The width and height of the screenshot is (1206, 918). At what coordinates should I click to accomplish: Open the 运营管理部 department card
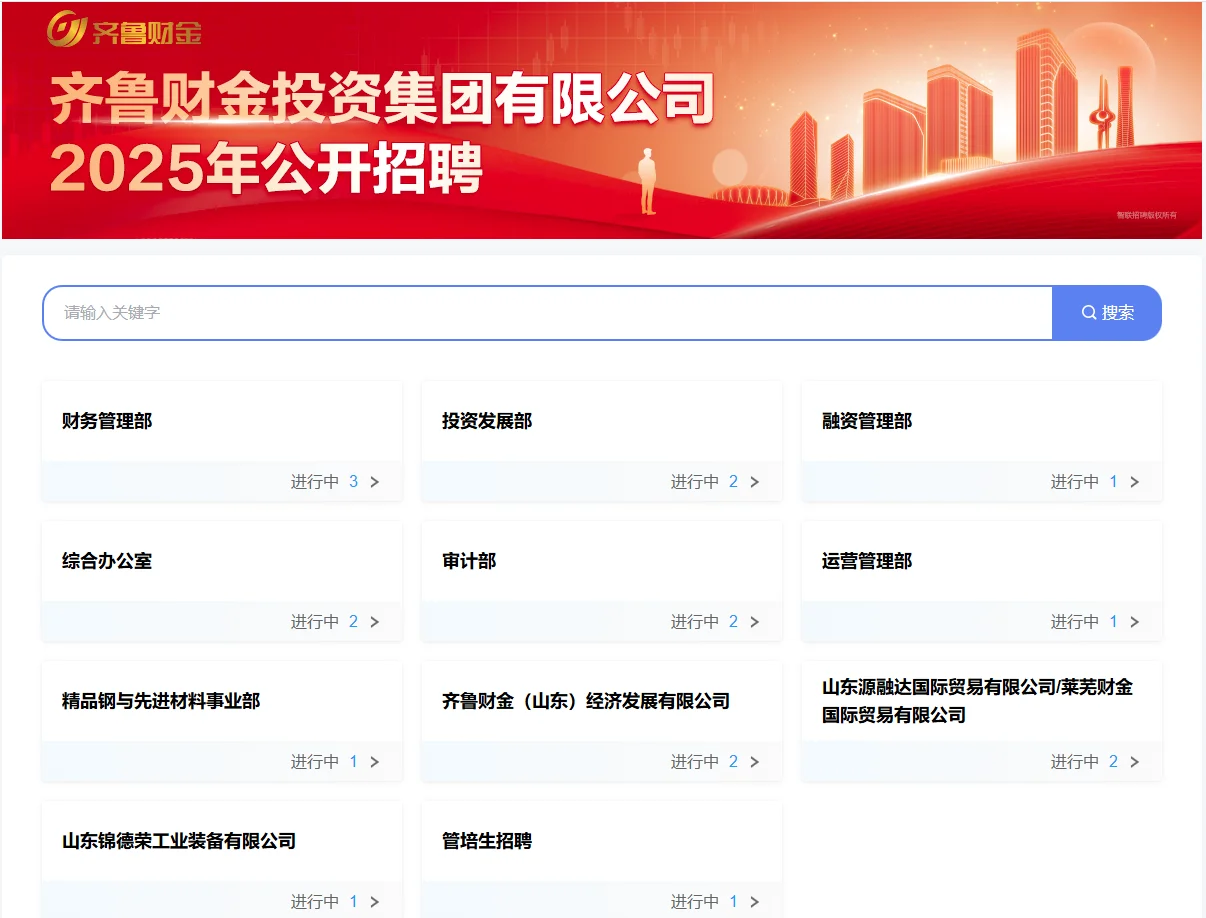coord(982,581)
